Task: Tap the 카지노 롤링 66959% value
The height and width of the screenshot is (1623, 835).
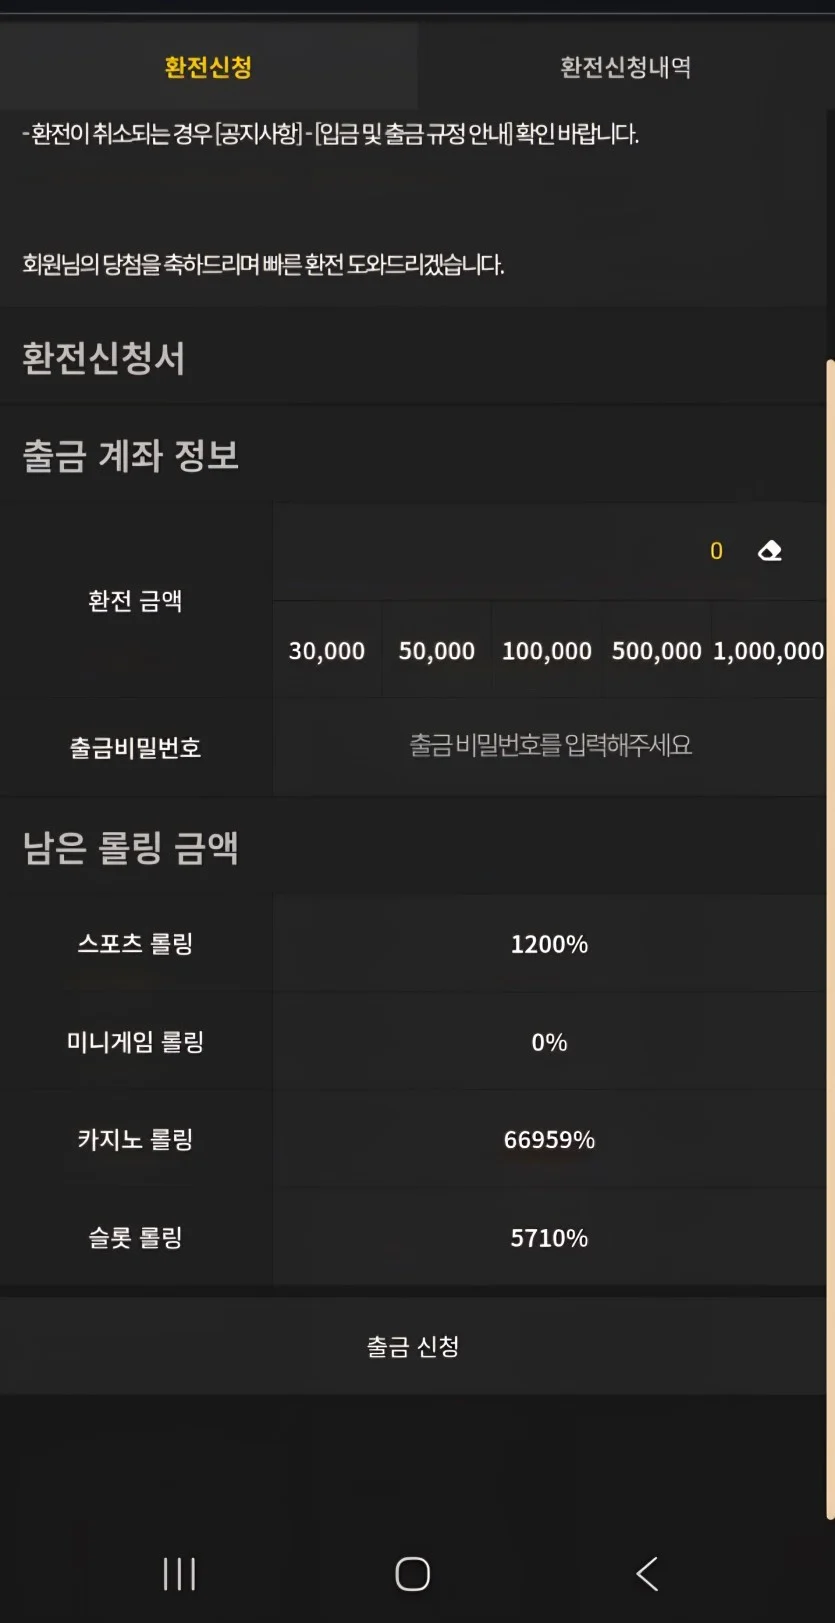Action: (x=549, y=1140)
